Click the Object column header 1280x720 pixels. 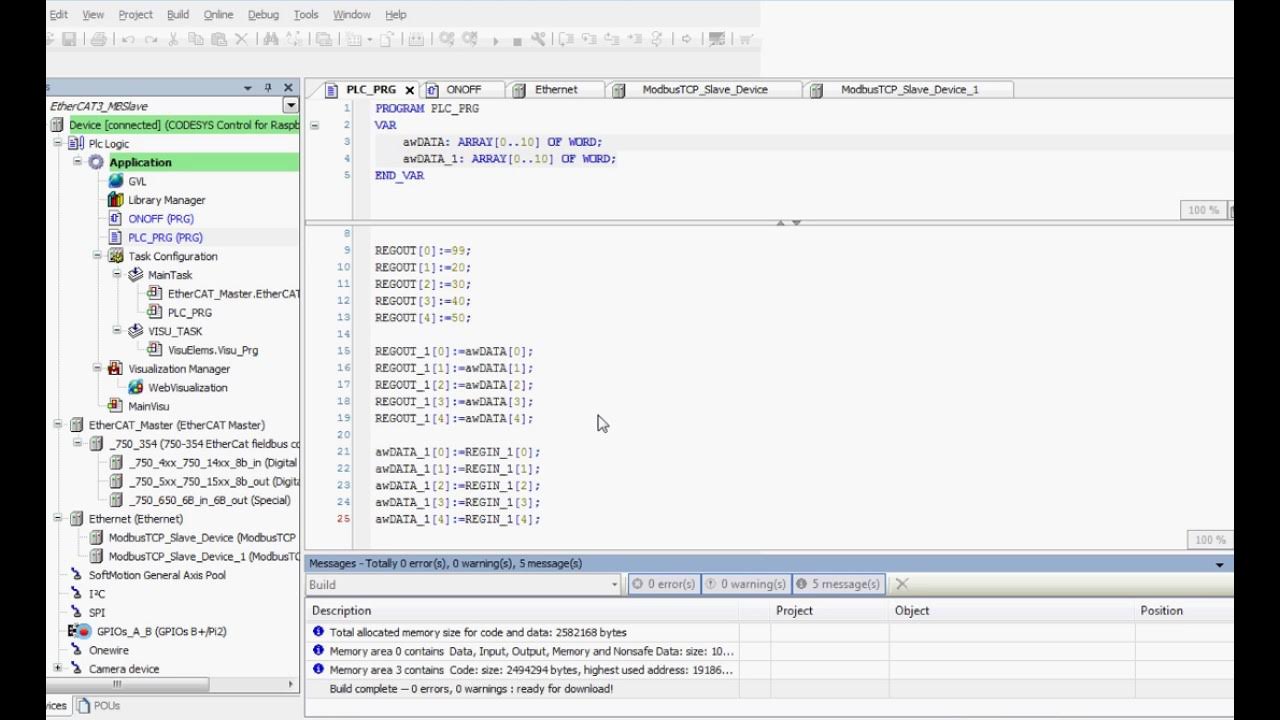1011,610
